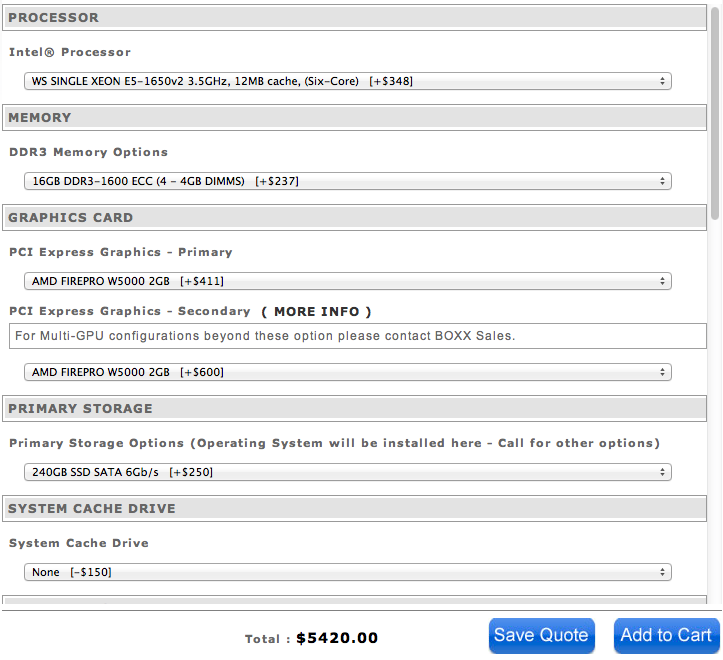Open the 240GB SSD primary storage dropdown
This screenshot has height=660, width=723.
(348, 472)
